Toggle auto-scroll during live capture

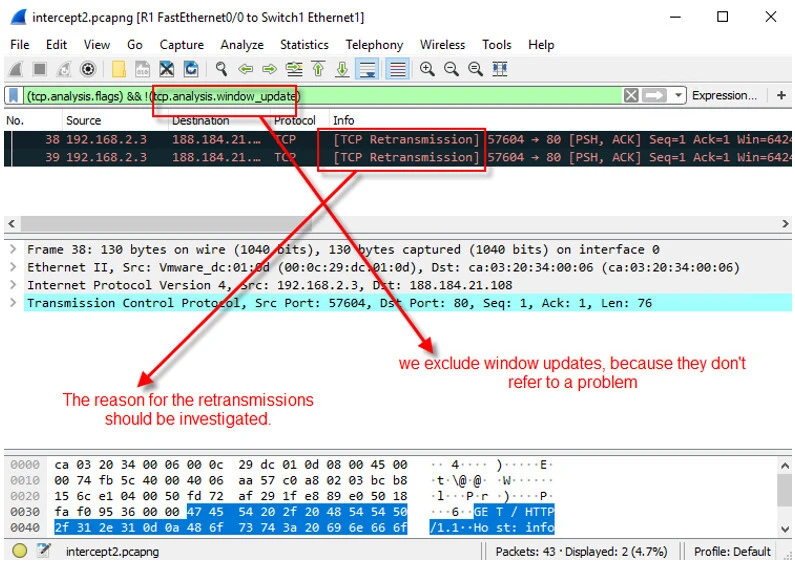pyautogui.click(x=367, y=69)
